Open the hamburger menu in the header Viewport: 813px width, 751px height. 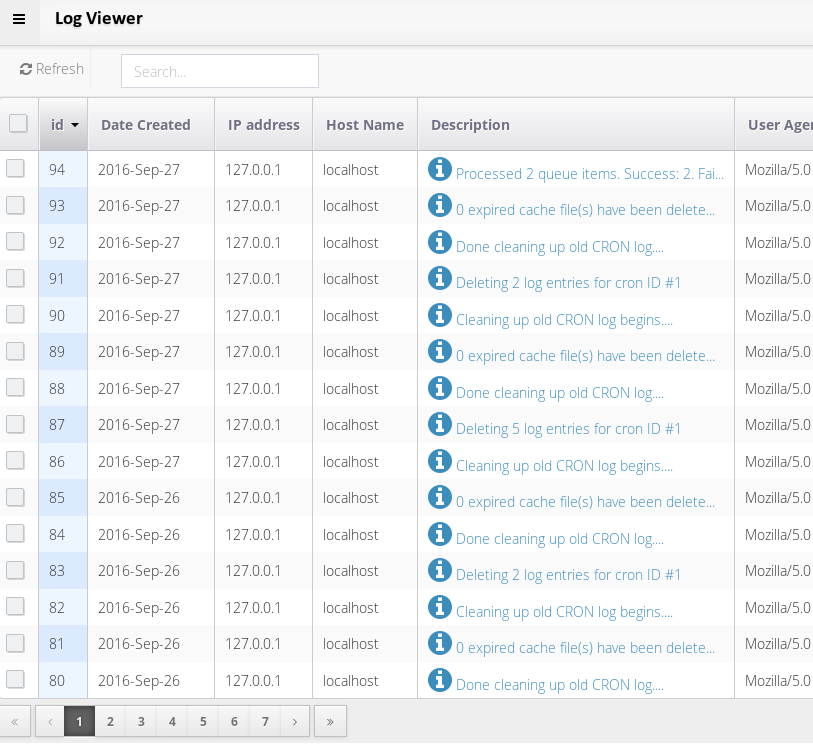pos(19,19)
